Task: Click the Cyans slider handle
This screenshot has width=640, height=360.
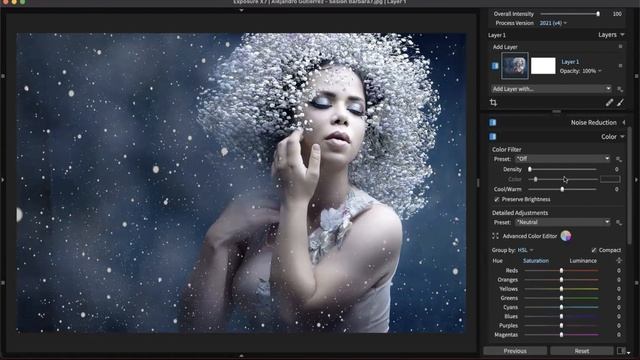Action: tap(562, 307)
